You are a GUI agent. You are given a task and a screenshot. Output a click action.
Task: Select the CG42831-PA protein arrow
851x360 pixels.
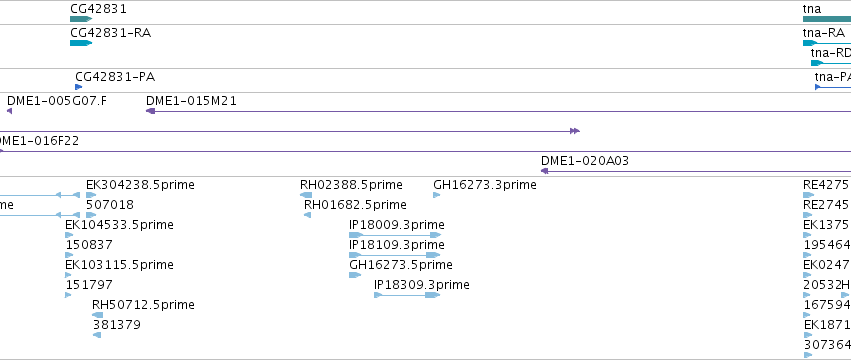pyautogui.click(x=79, y=87)
